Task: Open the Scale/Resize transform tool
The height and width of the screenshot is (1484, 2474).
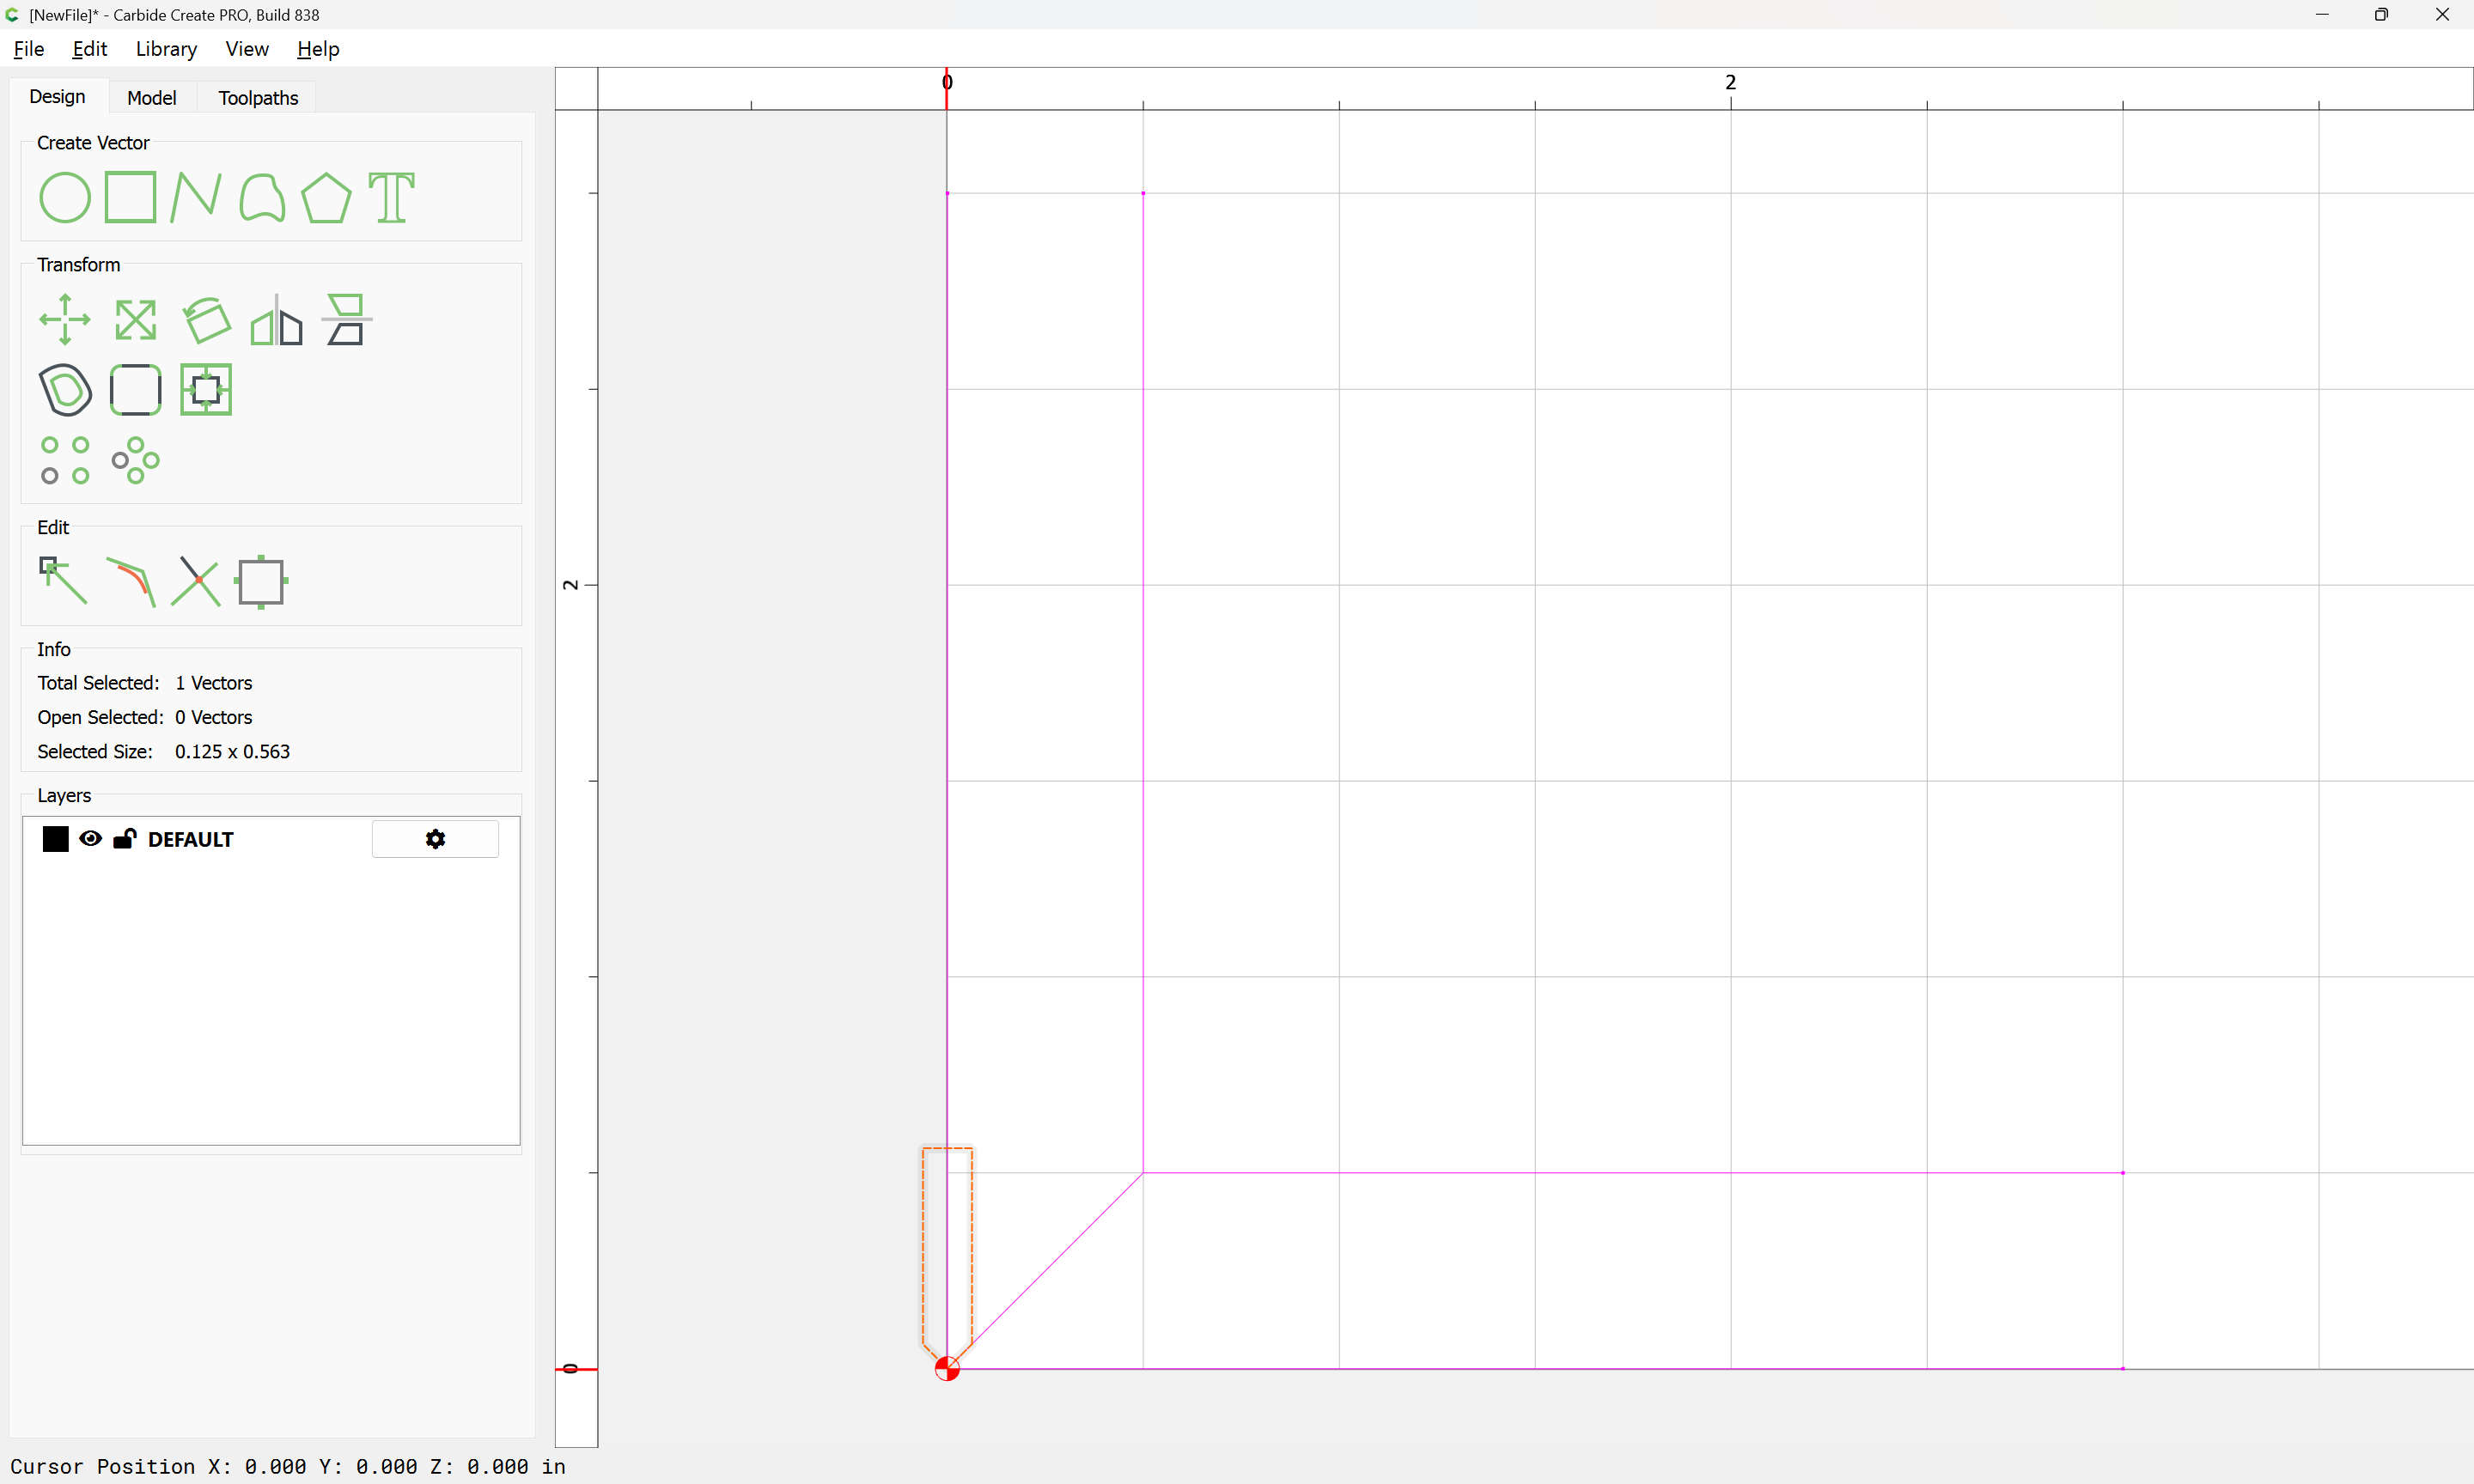Action: click(135, 320)
